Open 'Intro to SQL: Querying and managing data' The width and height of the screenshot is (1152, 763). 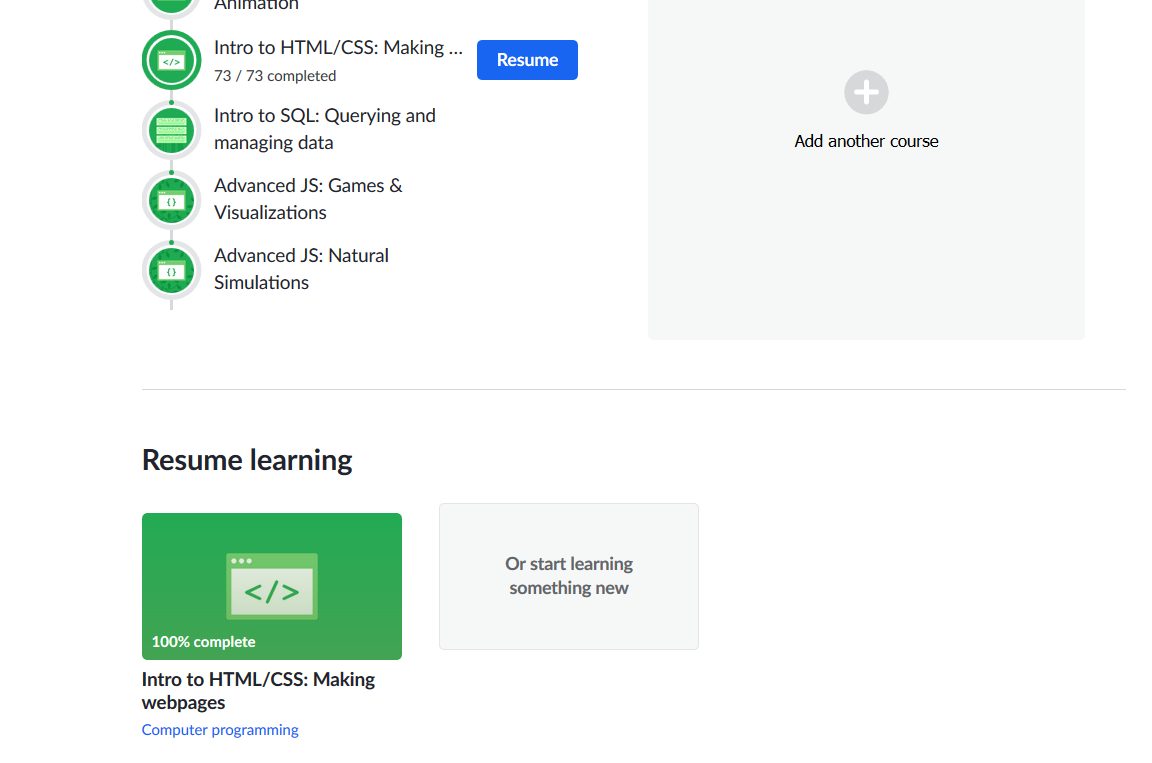(x=325, y=129)
